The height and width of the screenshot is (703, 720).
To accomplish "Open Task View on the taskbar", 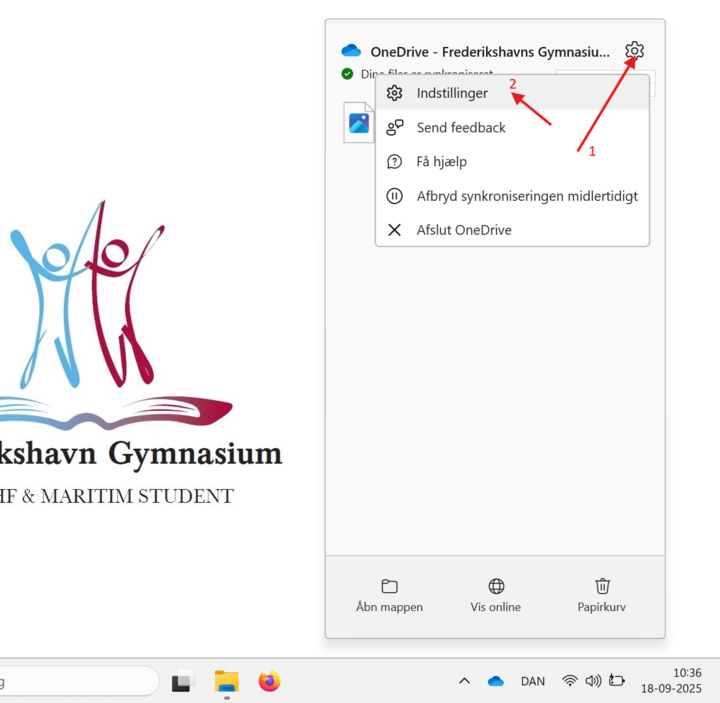I will 181,682.
